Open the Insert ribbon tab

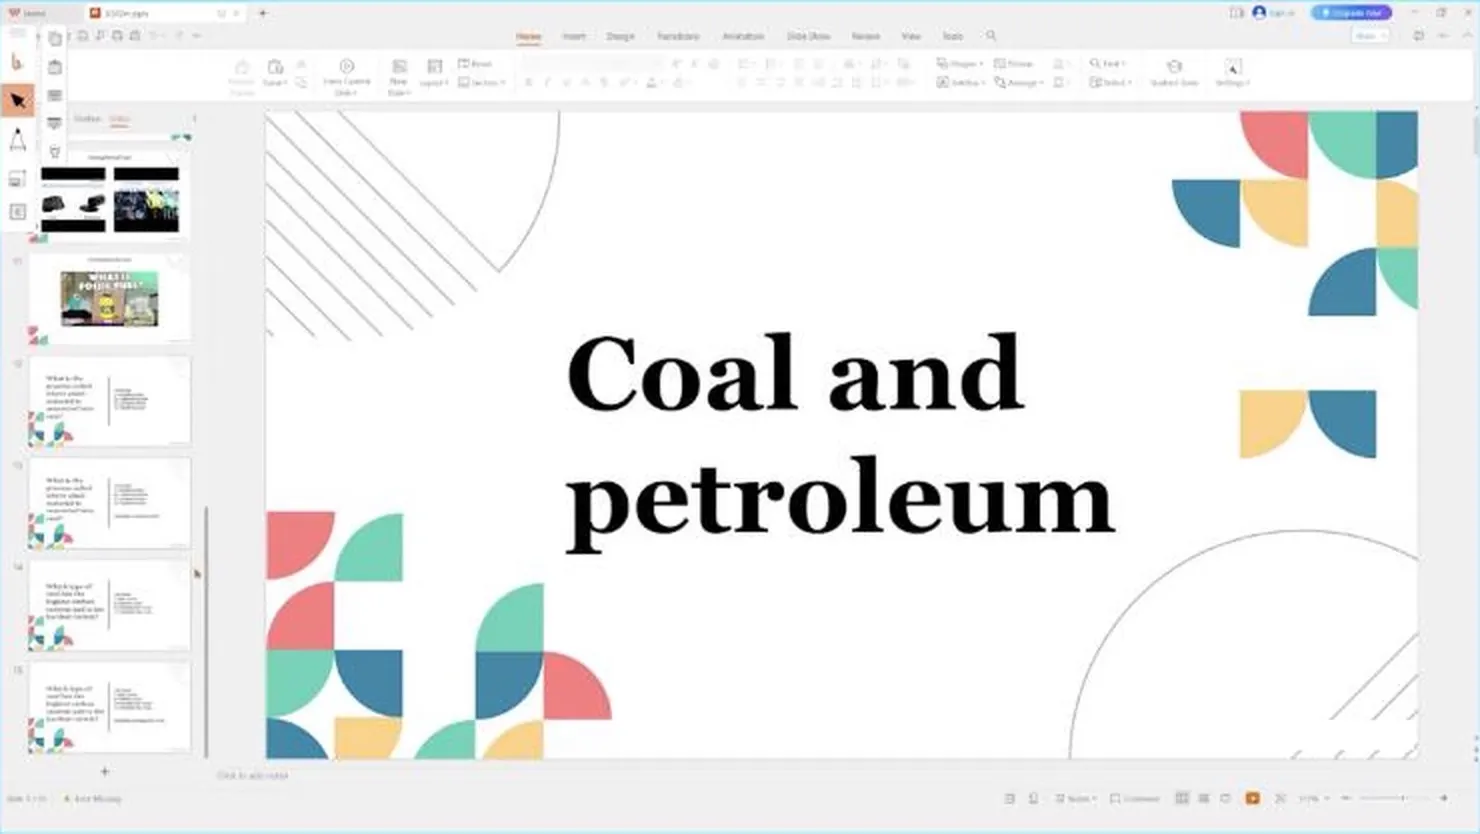tap(574, 36)
